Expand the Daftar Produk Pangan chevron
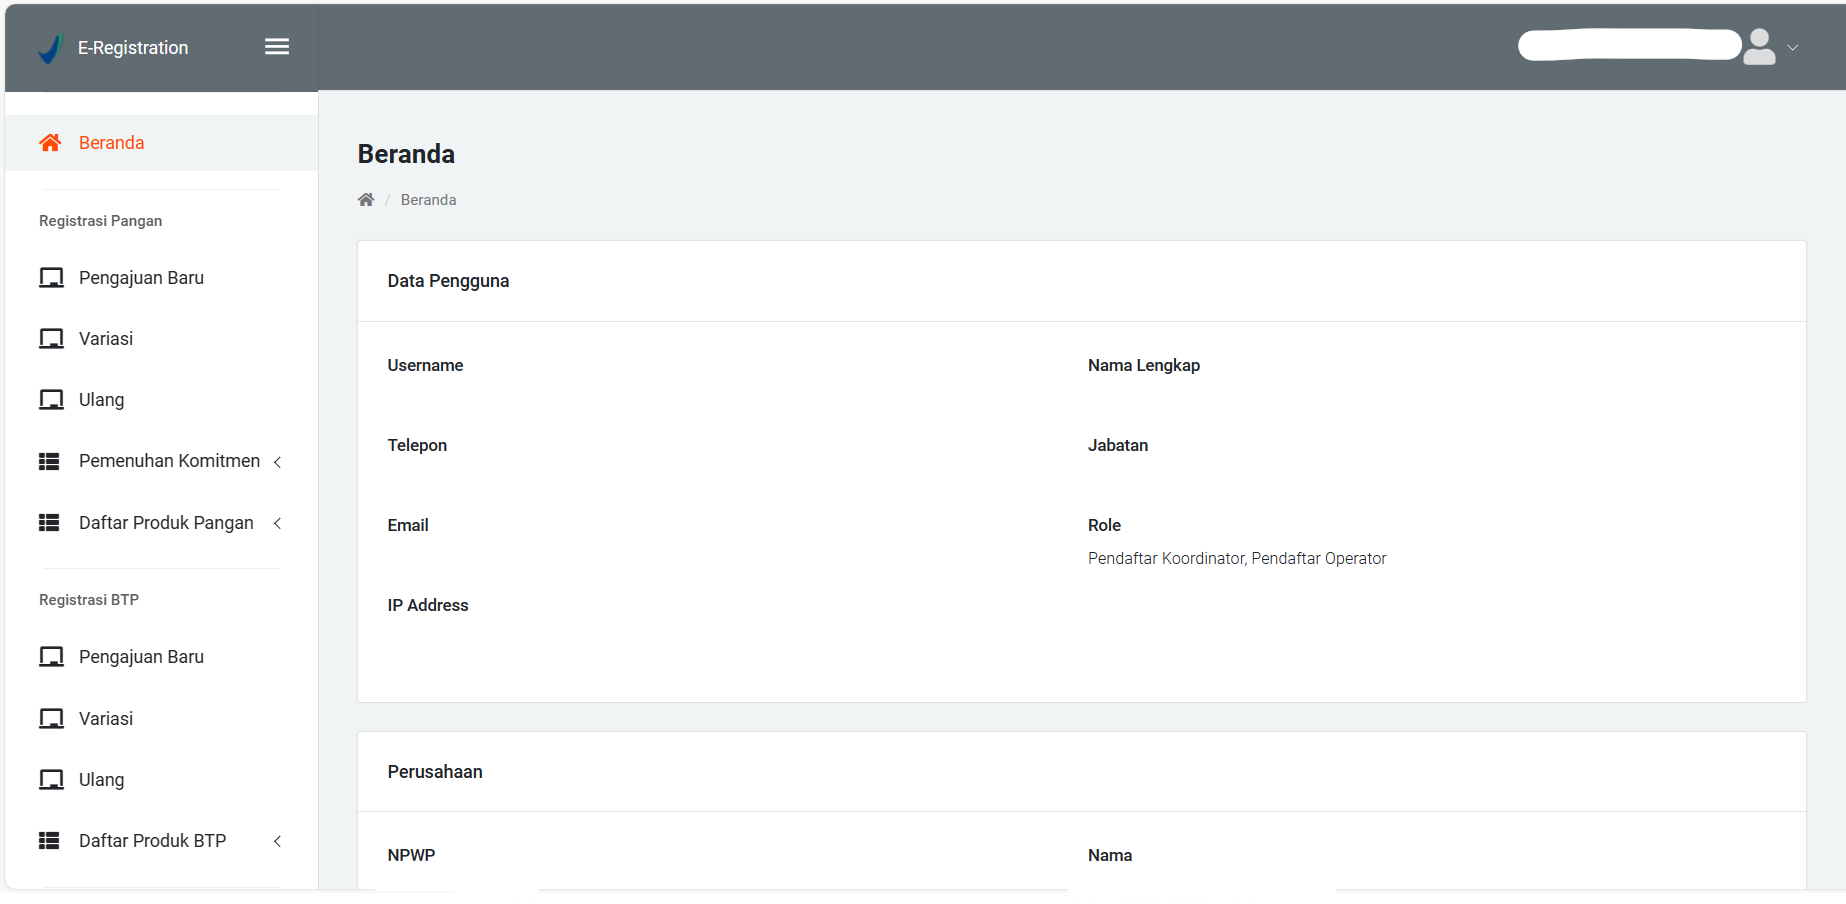1846x904 pixels. (278, 523)
